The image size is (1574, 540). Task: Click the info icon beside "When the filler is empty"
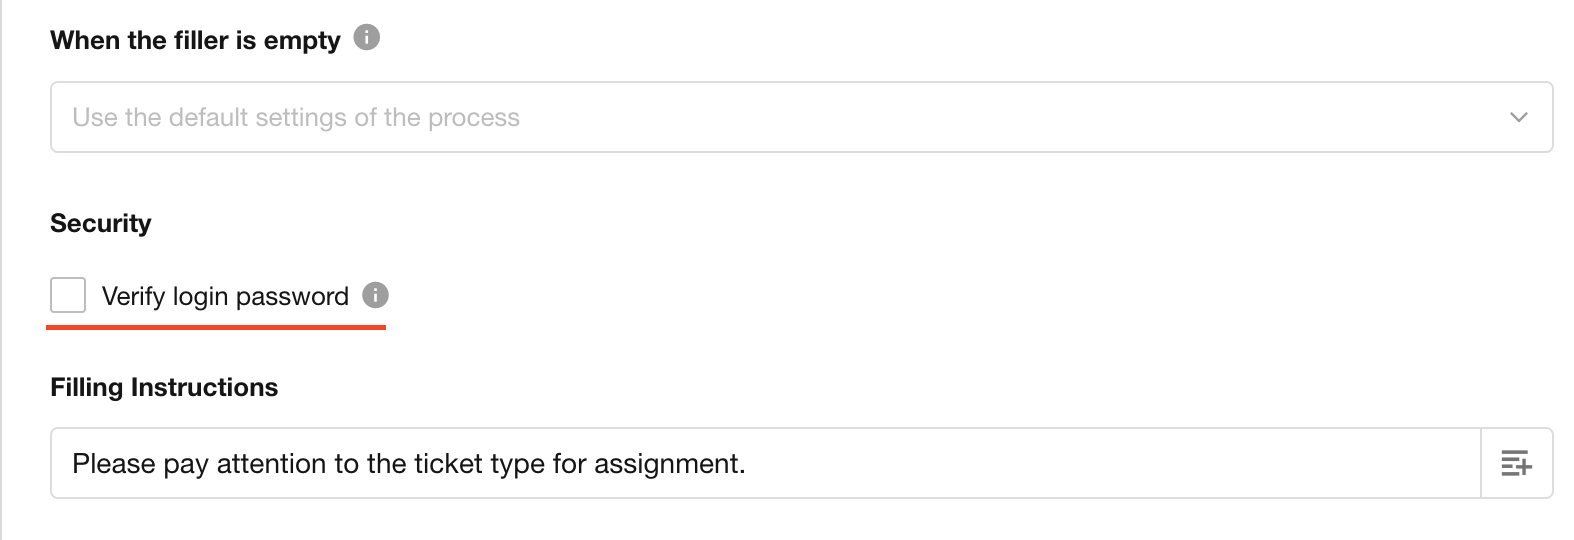[x=367, y=38]
